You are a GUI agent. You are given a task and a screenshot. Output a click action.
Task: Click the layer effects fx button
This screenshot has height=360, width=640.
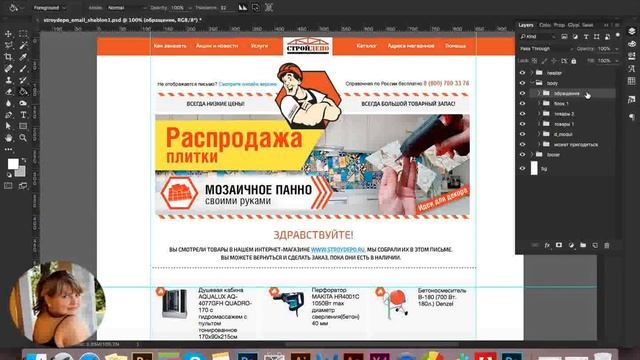(x=547, y=245)
